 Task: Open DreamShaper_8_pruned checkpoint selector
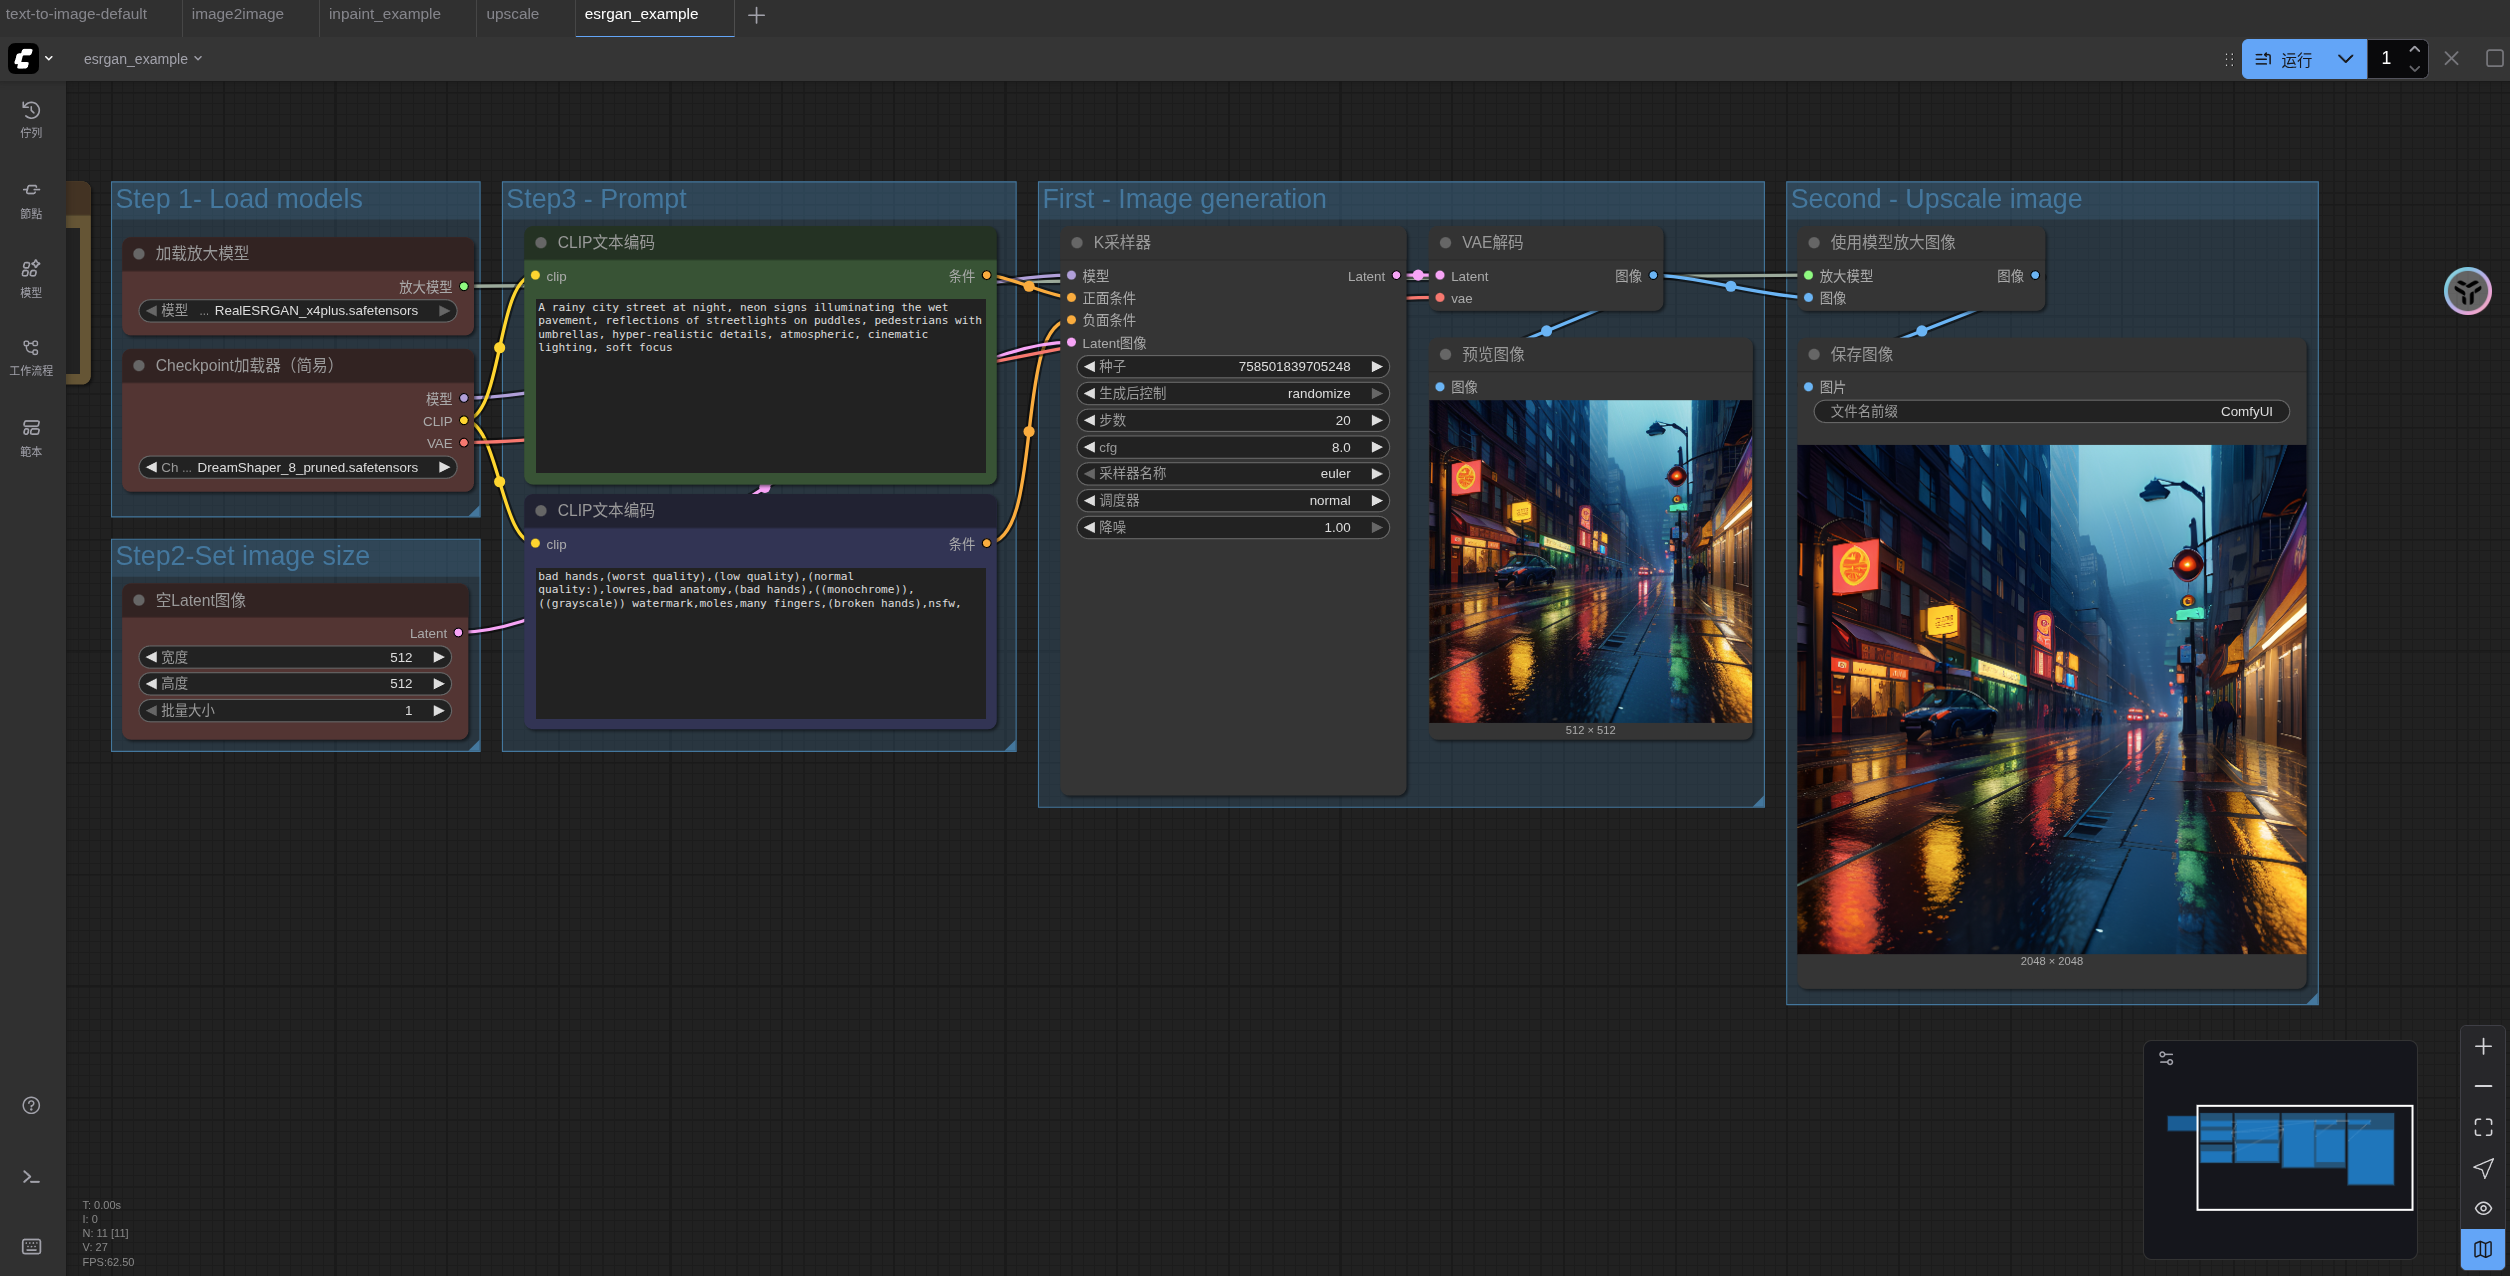click(x=298, y=468)
